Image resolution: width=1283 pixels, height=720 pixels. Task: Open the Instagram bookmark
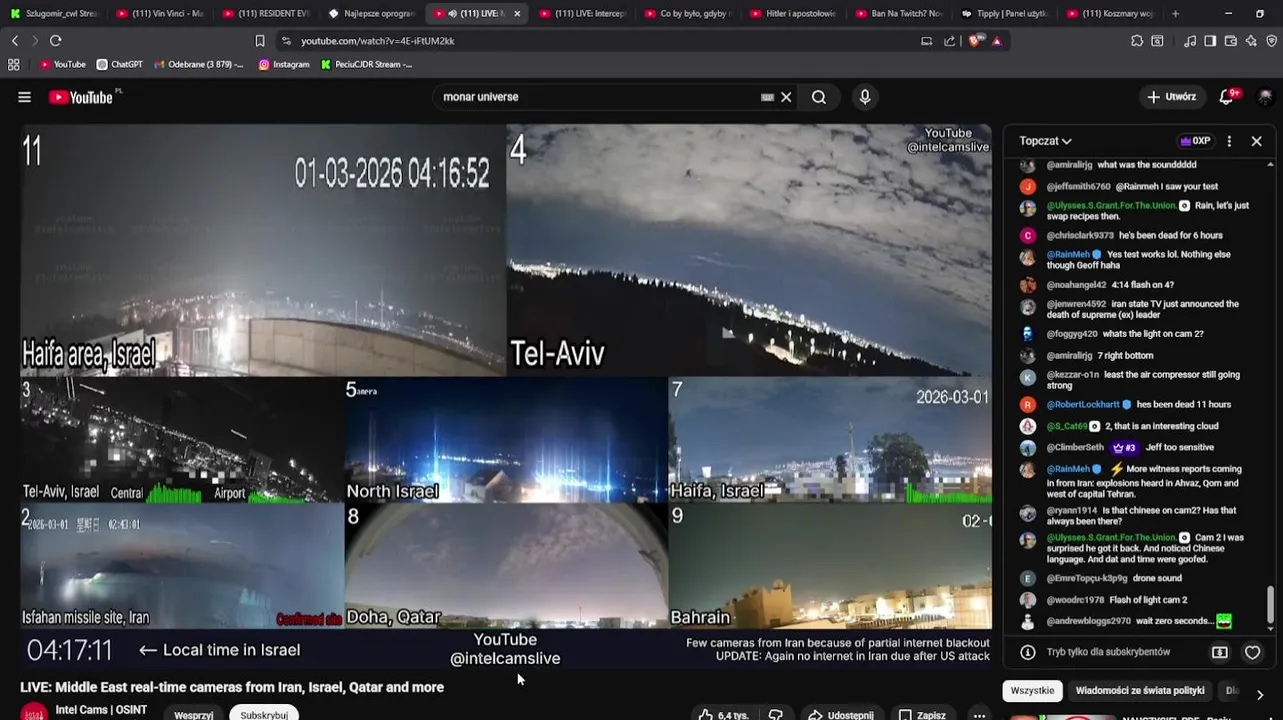284,64
